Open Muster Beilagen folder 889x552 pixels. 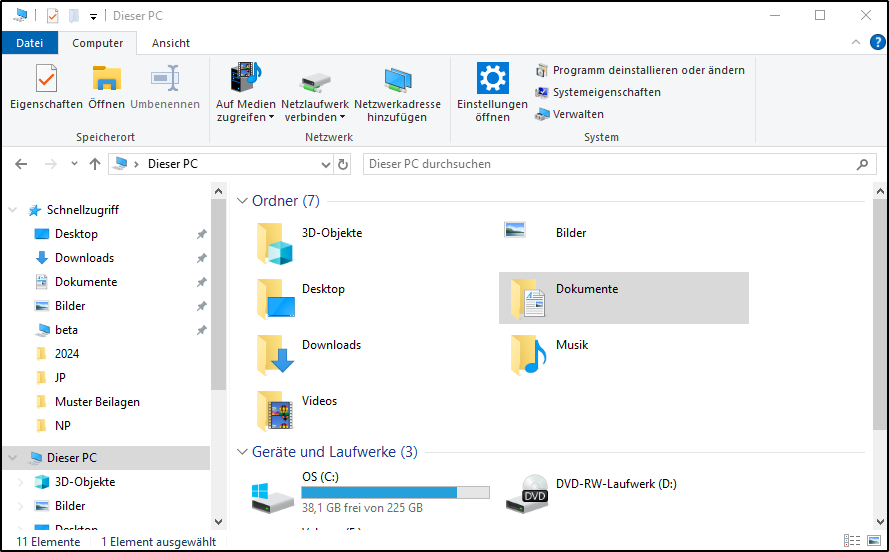point(97,402)
